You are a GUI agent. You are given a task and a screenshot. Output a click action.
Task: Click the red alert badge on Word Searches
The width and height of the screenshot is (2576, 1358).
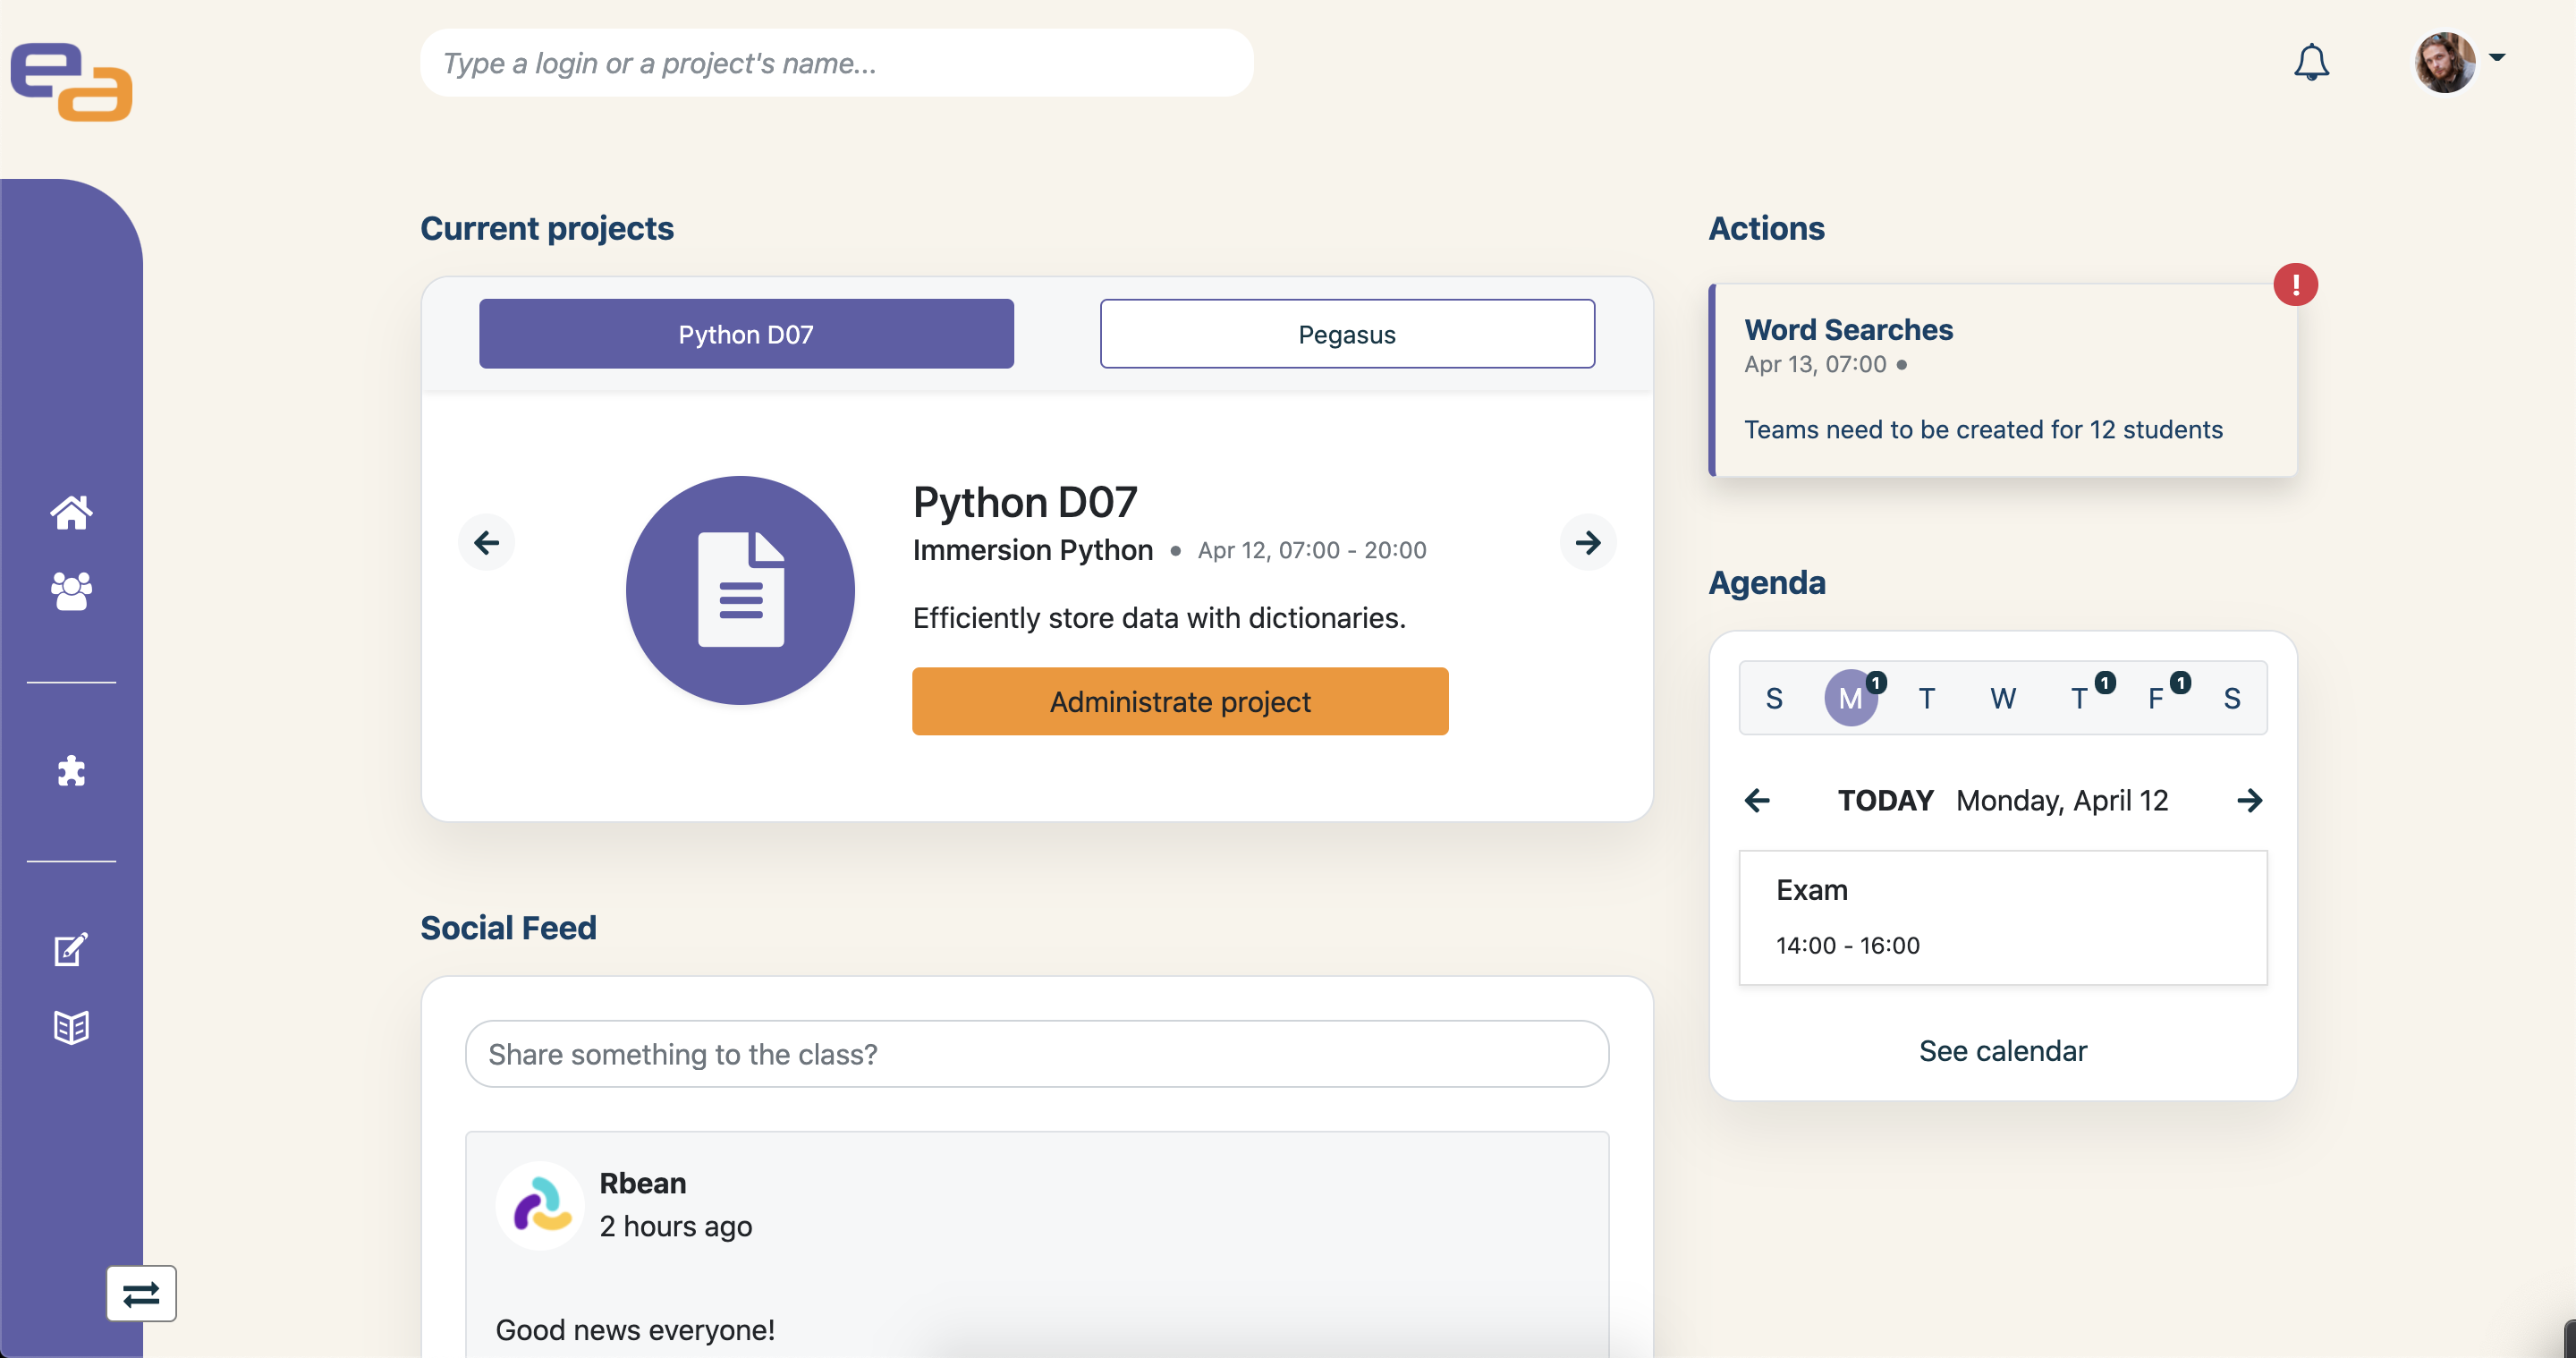click(x=2296, y=285)
